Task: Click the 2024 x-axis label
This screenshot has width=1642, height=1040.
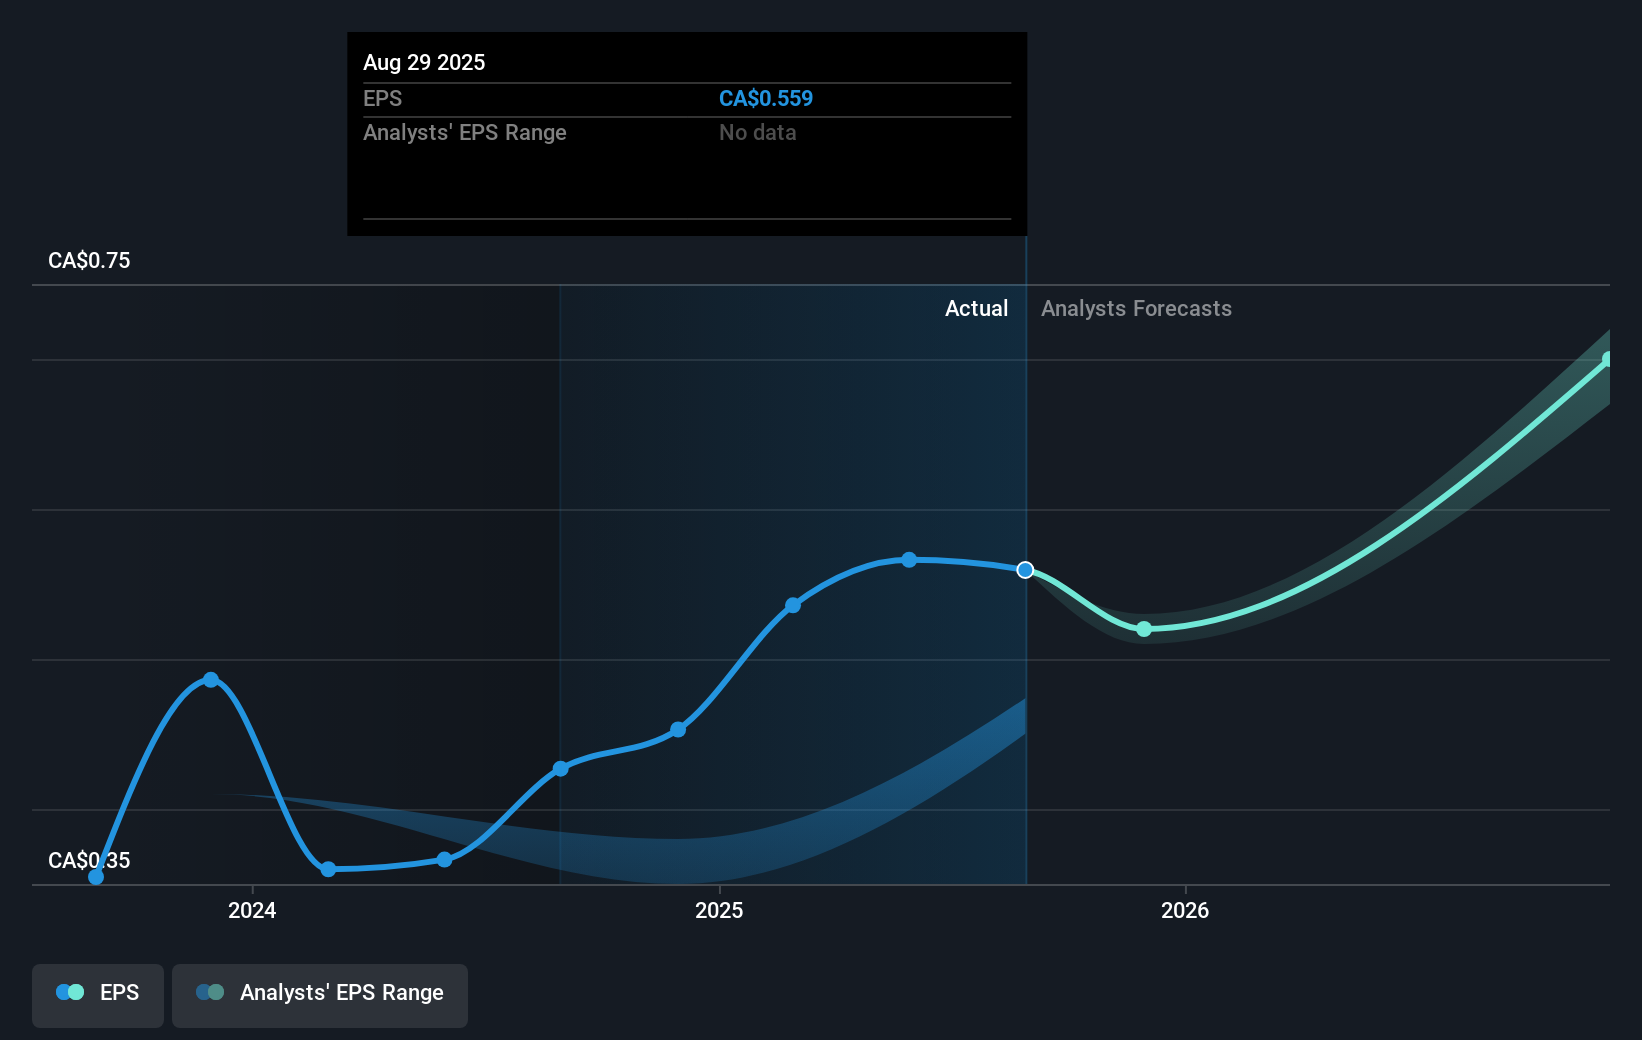Action: (x=252, y=910)
